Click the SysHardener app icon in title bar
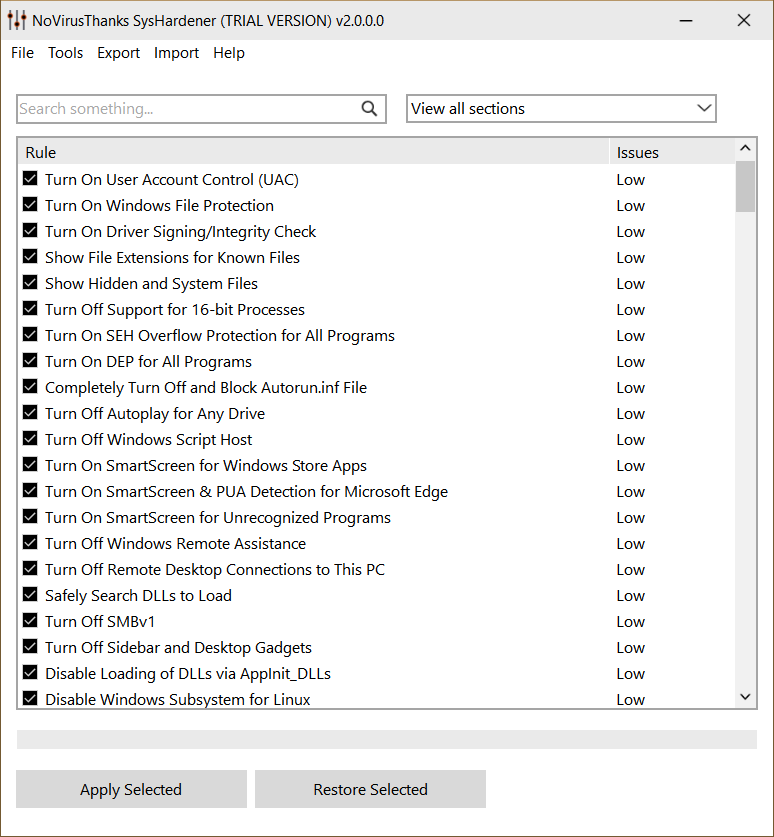 (17, 20)
